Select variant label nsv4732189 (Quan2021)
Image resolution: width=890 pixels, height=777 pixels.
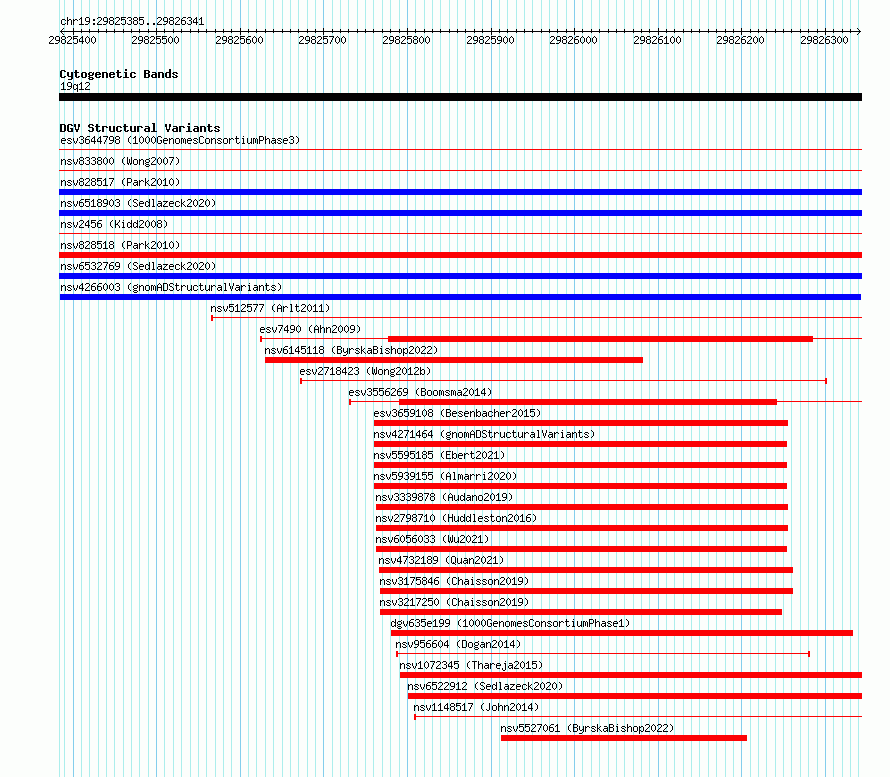click(x=441, y=560)
